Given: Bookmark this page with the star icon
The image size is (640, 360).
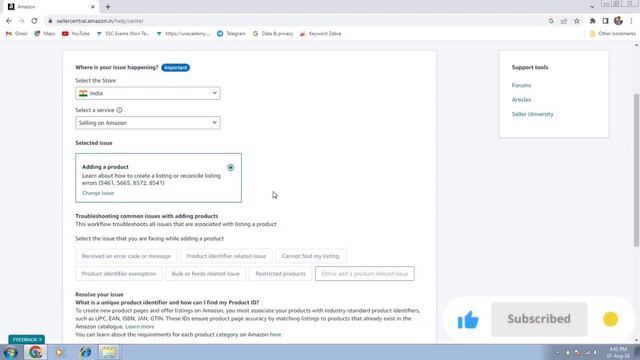Looking at the screenshot, I should (577, 21).
